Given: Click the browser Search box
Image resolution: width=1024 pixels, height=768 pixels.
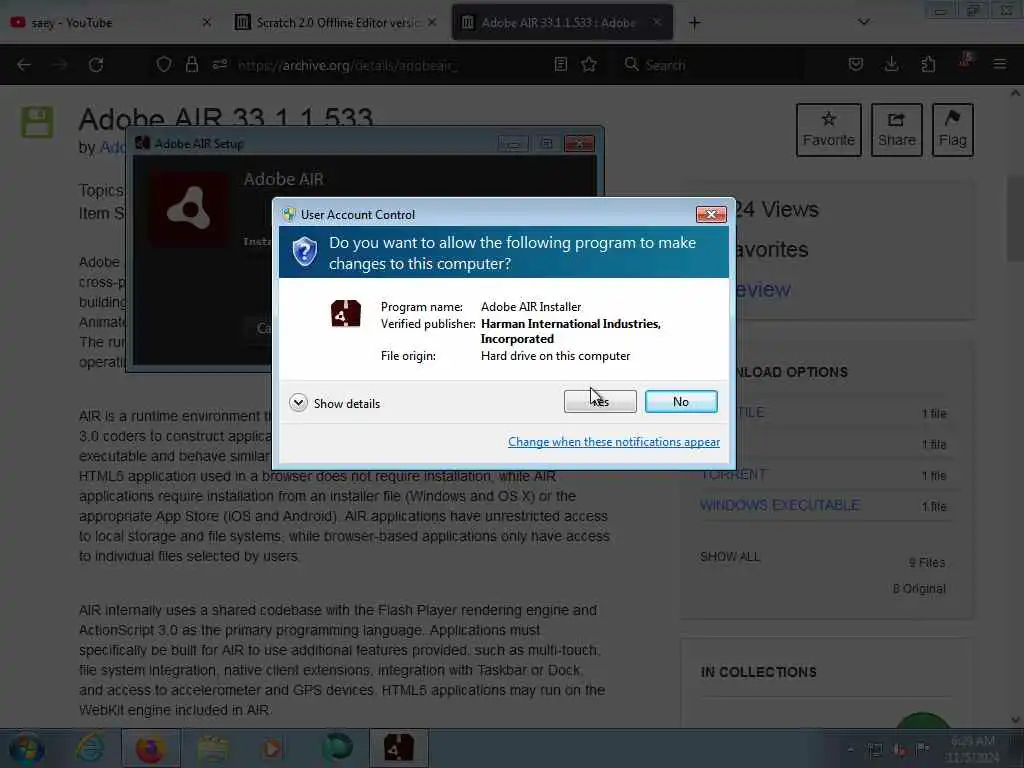Looking at the screenshot, I should click(712, 65).
